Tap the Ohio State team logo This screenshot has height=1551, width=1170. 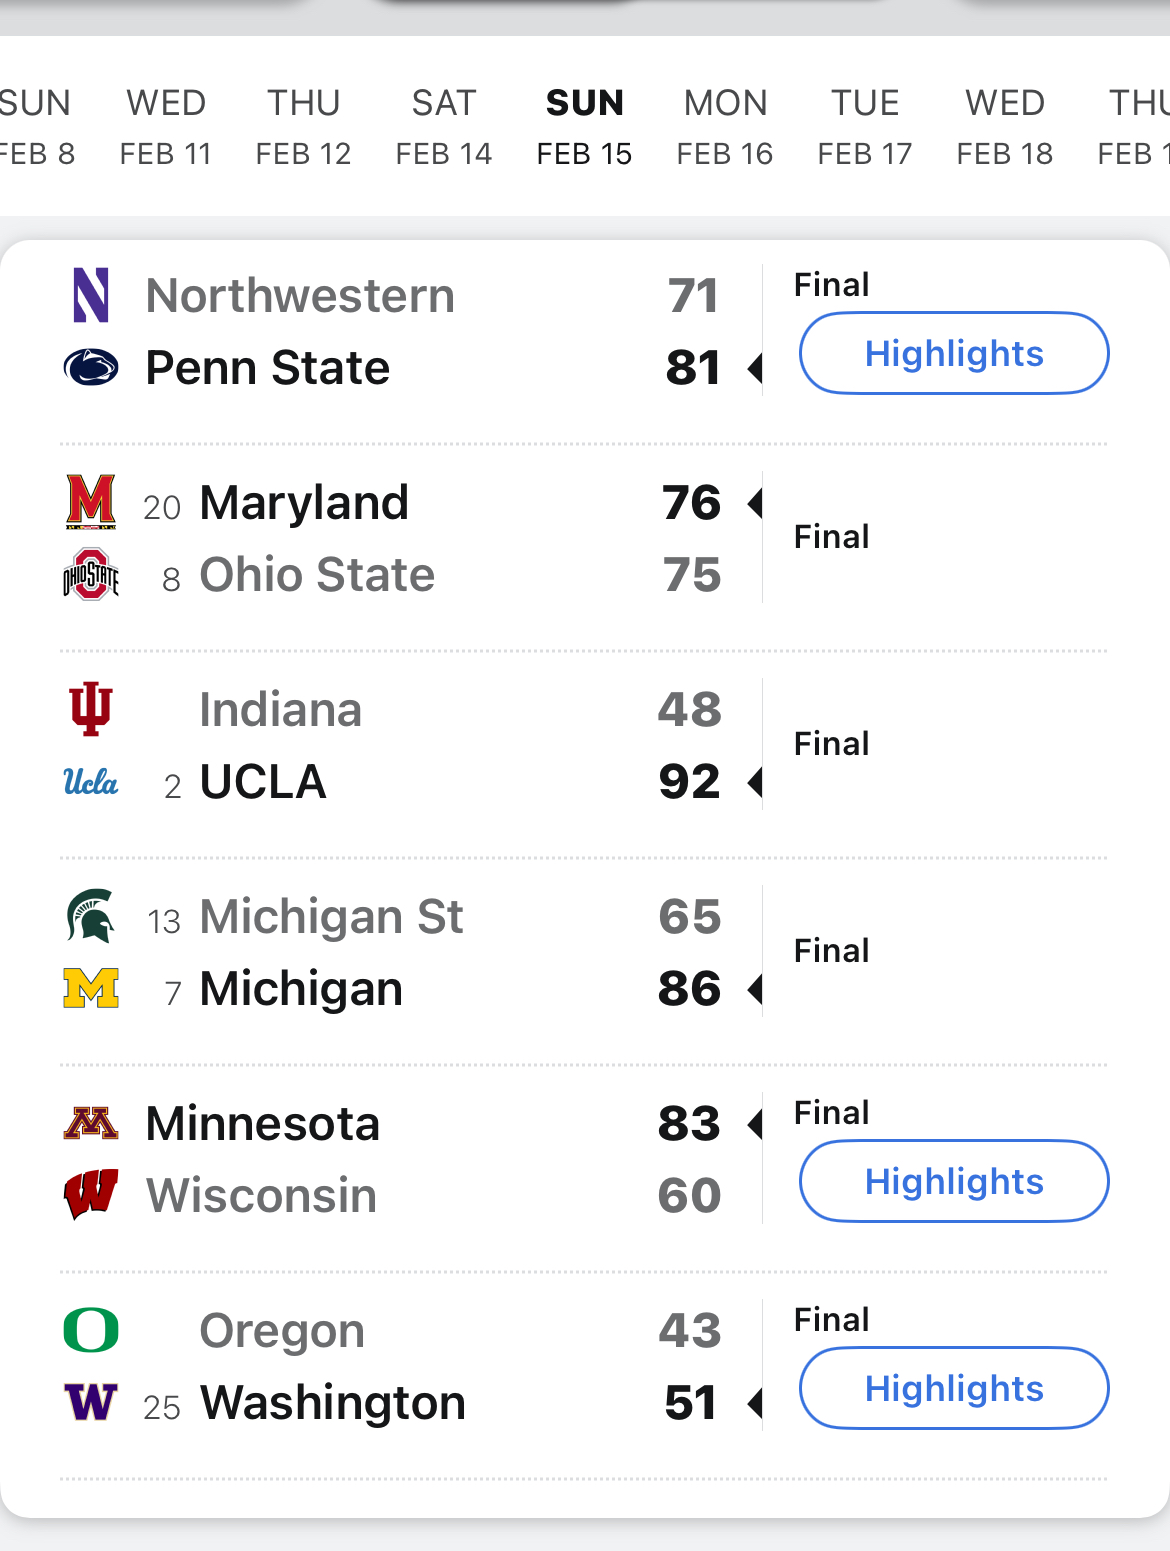(x=91, y=575)
